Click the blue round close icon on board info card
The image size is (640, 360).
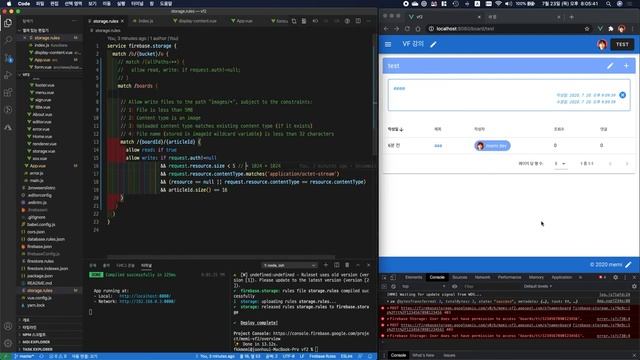tap(622, 95)
